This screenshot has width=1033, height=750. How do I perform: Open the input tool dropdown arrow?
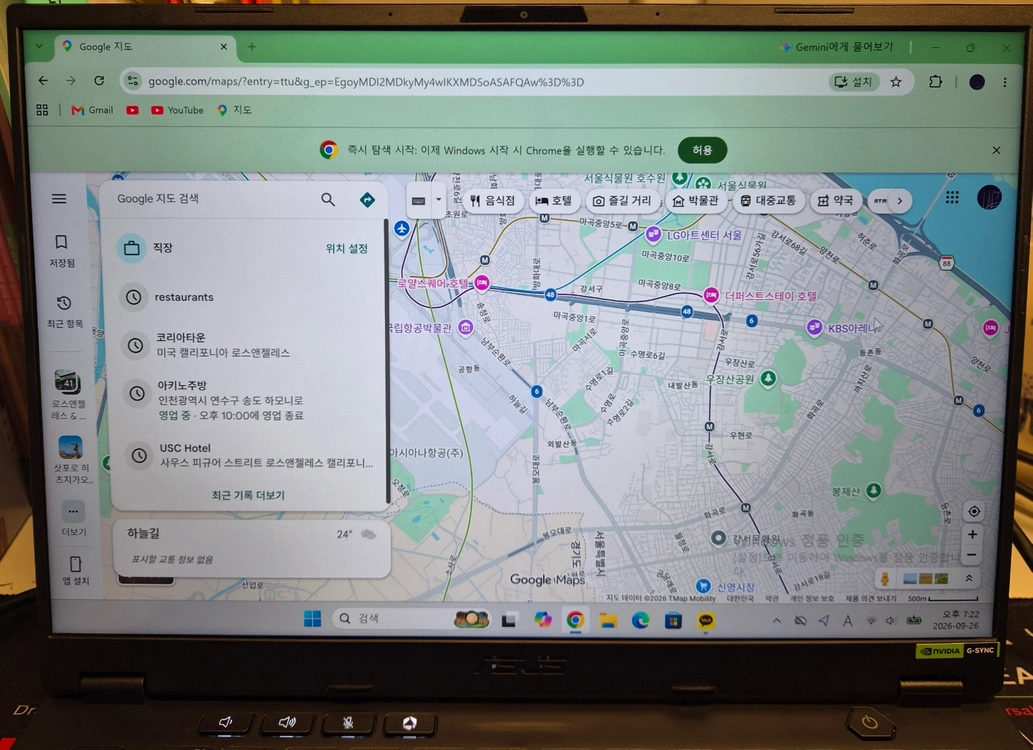pyautogui.click(x=439, y=199)
